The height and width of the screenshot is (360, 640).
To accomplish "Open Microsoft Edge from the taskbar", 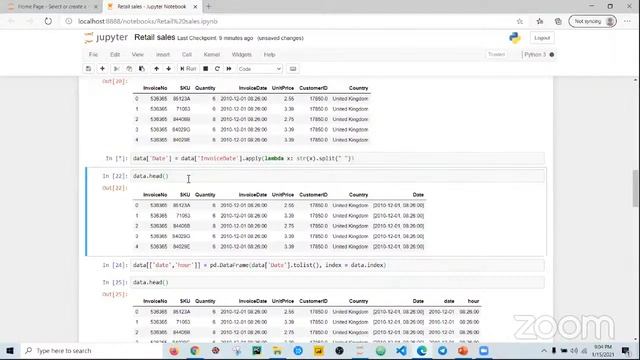I will [x=422, y=351].
